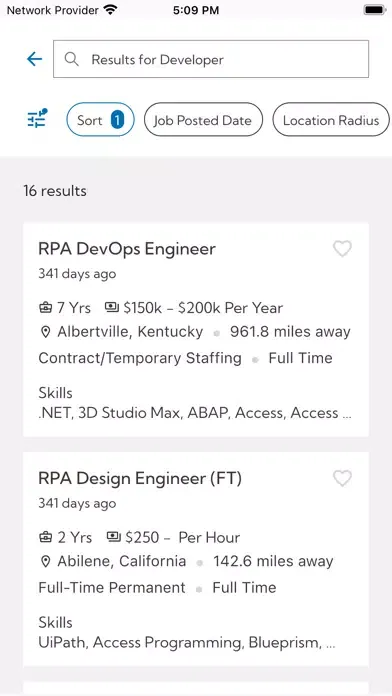The image size is (392, 696).
Task: Tap location pin beside Abilene, California
Action: tap(45, 562)
